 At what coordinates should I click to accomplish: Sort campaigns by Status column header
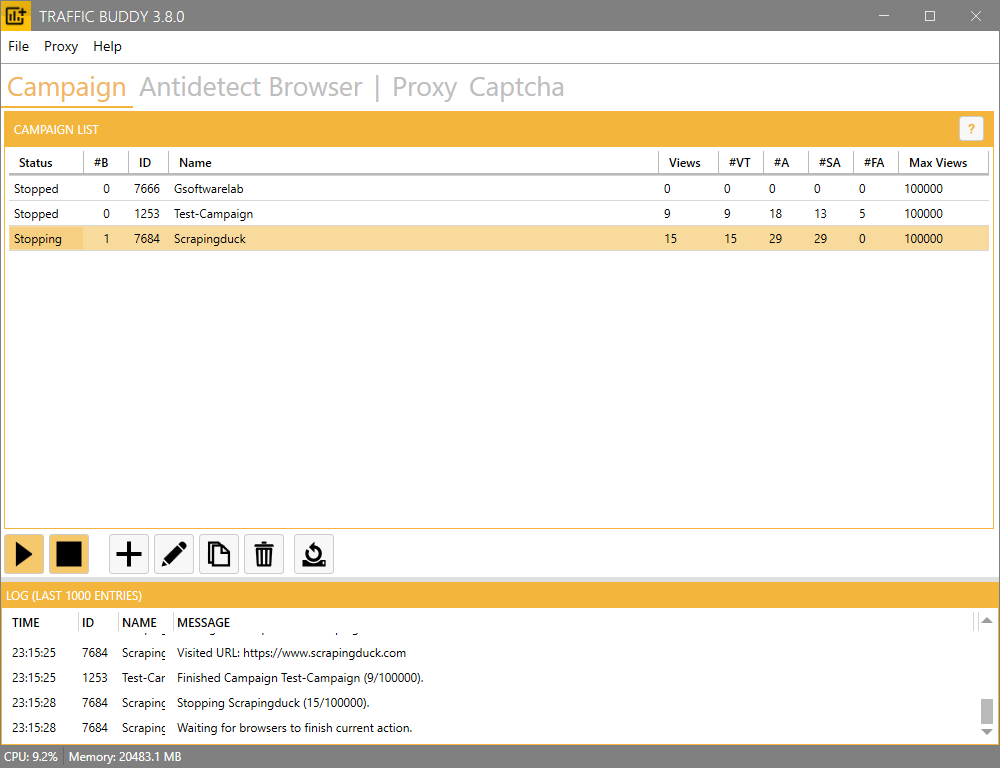36,163
